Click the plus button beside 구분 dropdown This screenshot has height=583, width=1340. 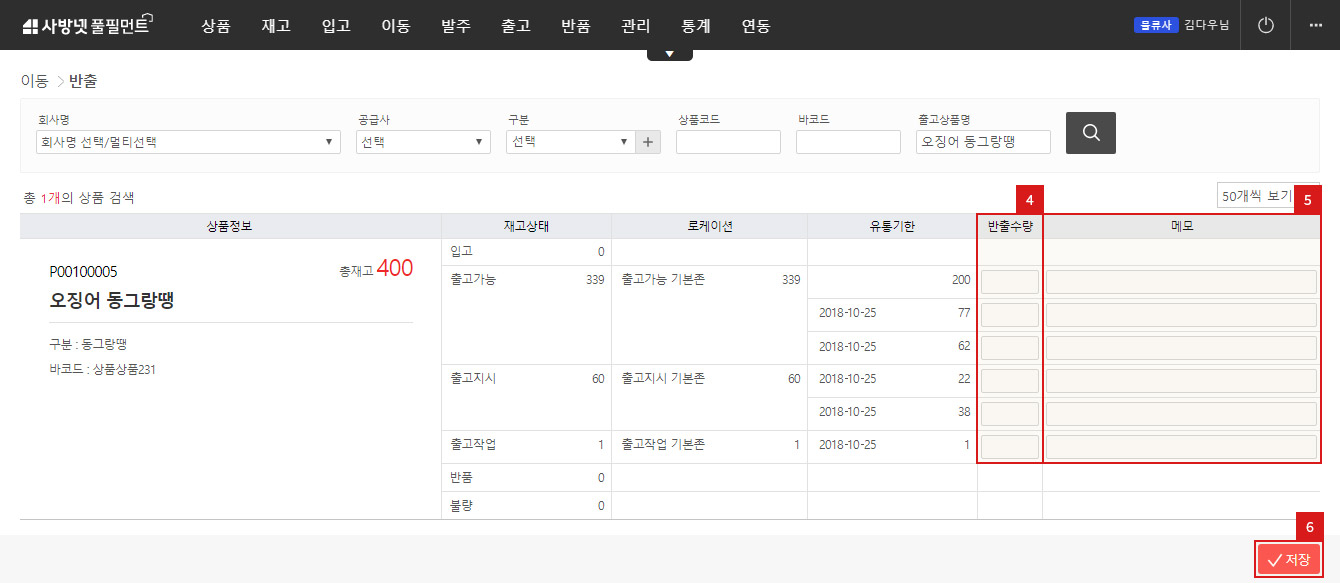coord(649,142)
